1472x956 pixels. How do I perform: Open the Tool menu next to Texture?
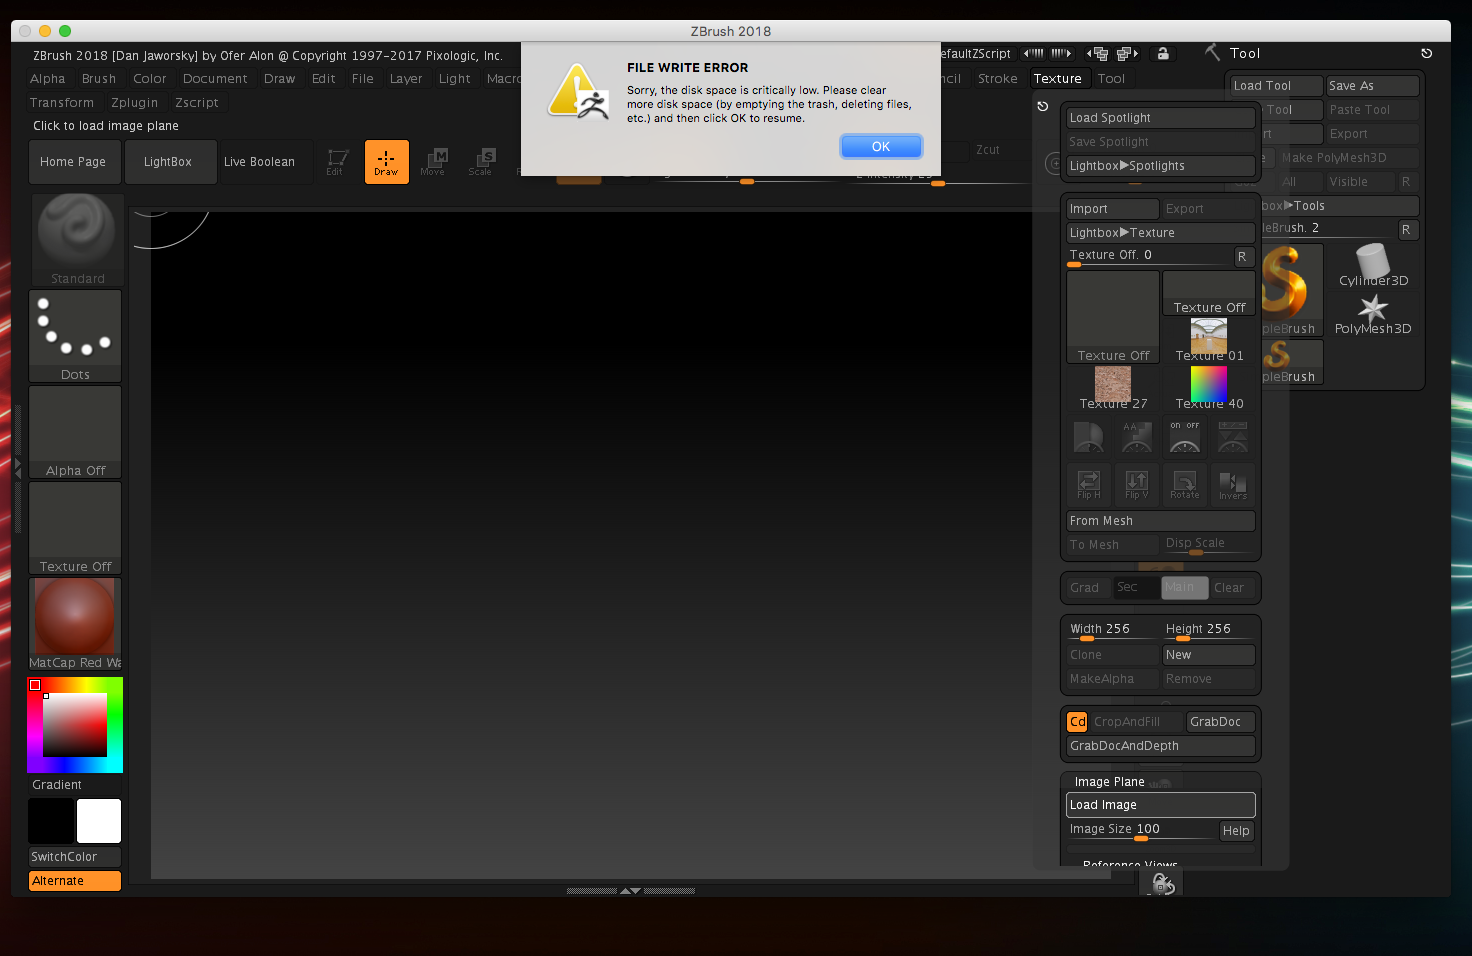tap(1111, 79)
